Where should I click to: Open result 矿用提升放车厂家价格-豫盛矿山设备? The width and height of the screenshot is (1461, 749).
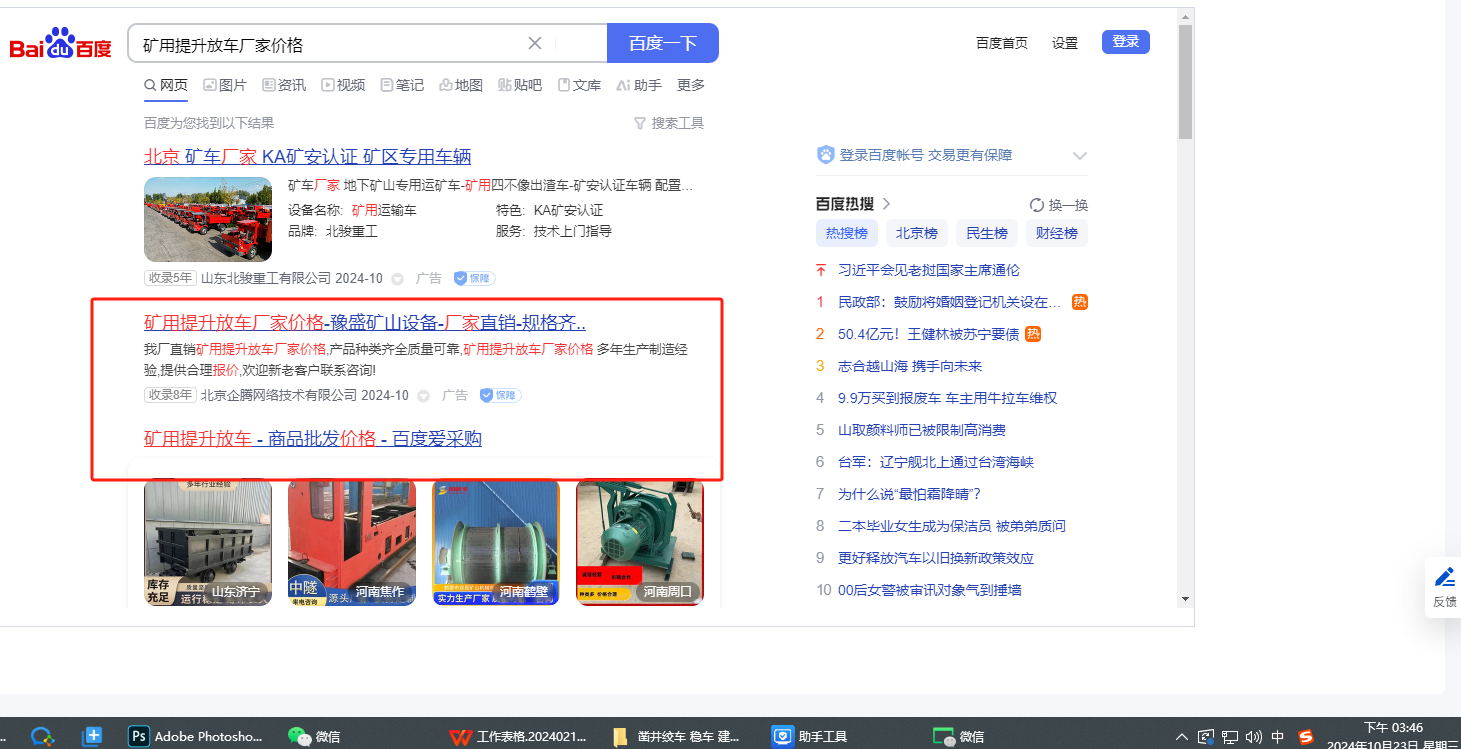(365, 322)
